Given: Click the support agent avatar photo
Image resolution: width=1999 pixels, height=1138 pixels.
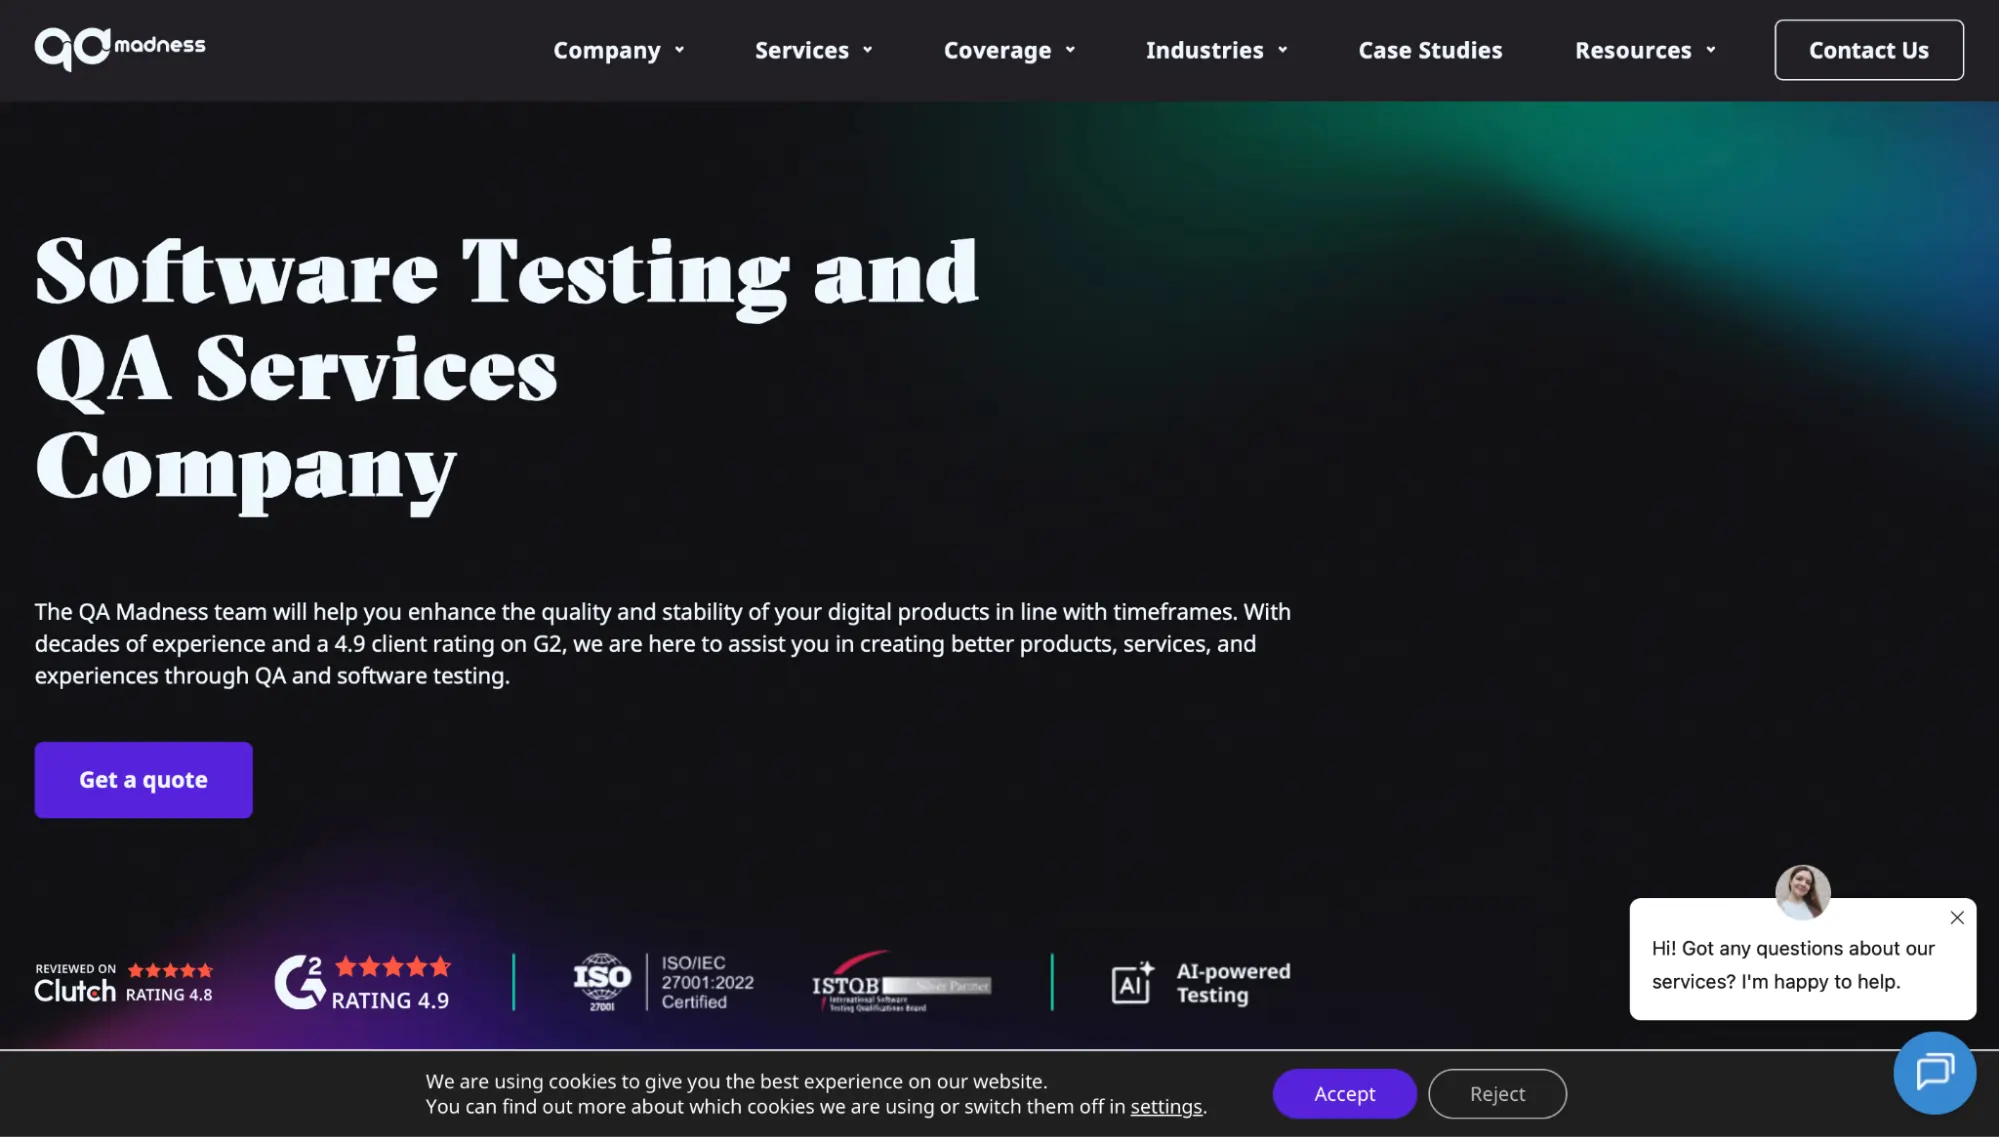Looking at the screenshot, I should 1801,893.
